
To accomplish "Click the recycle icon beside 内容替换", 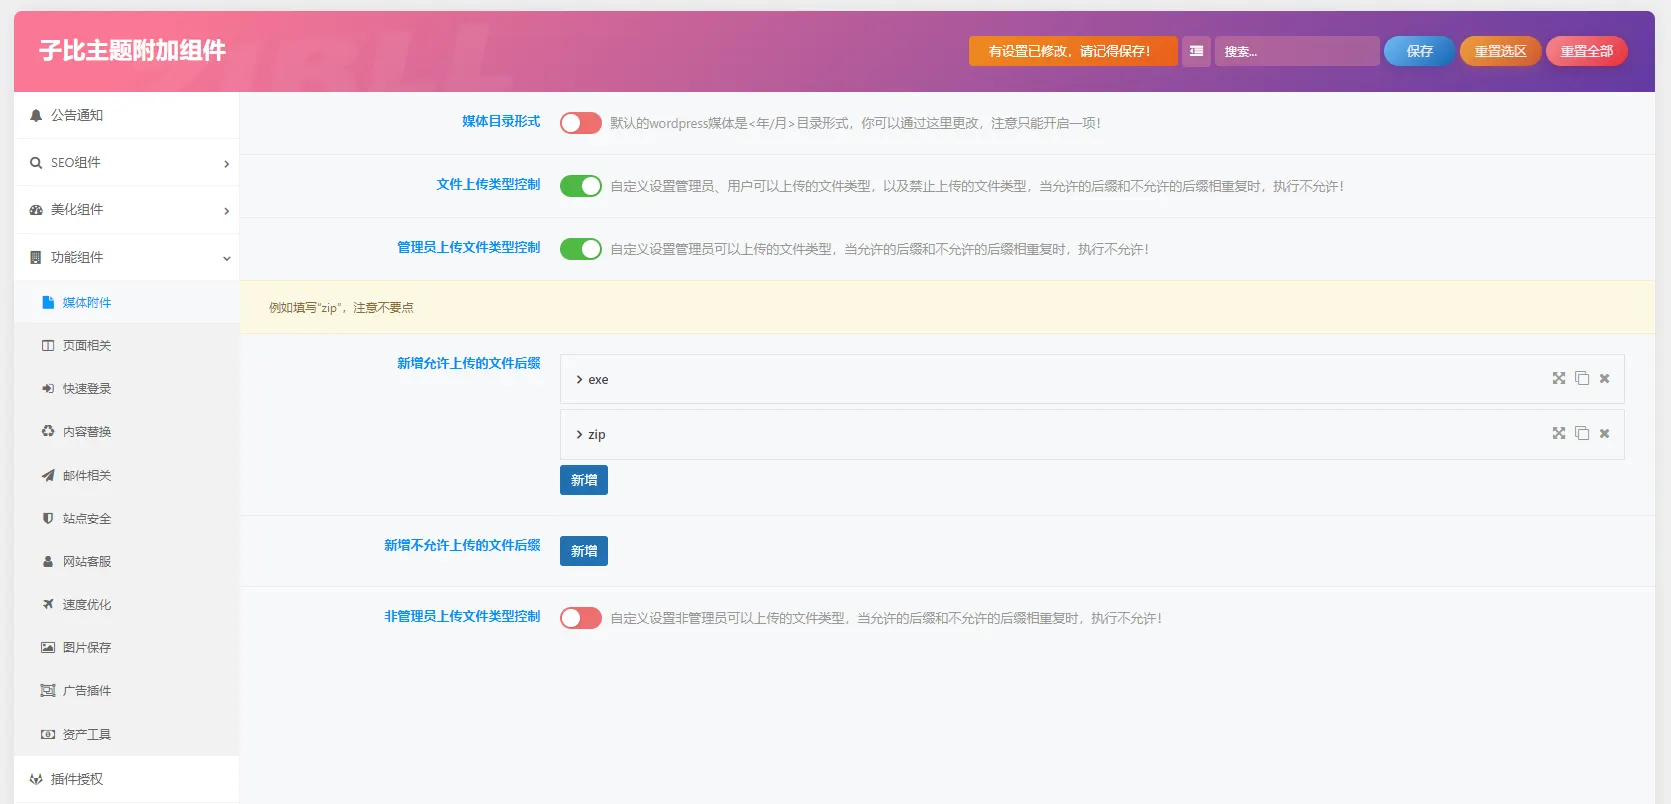I will pyautogui.click(x=48, y=432).
